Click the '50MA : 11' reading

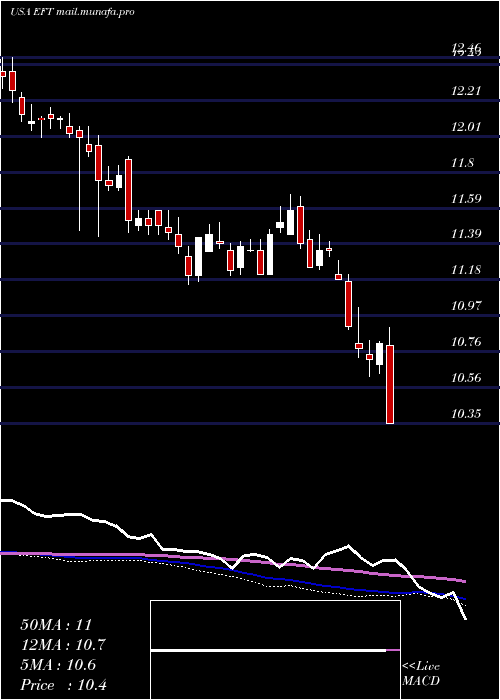(56, 625)
